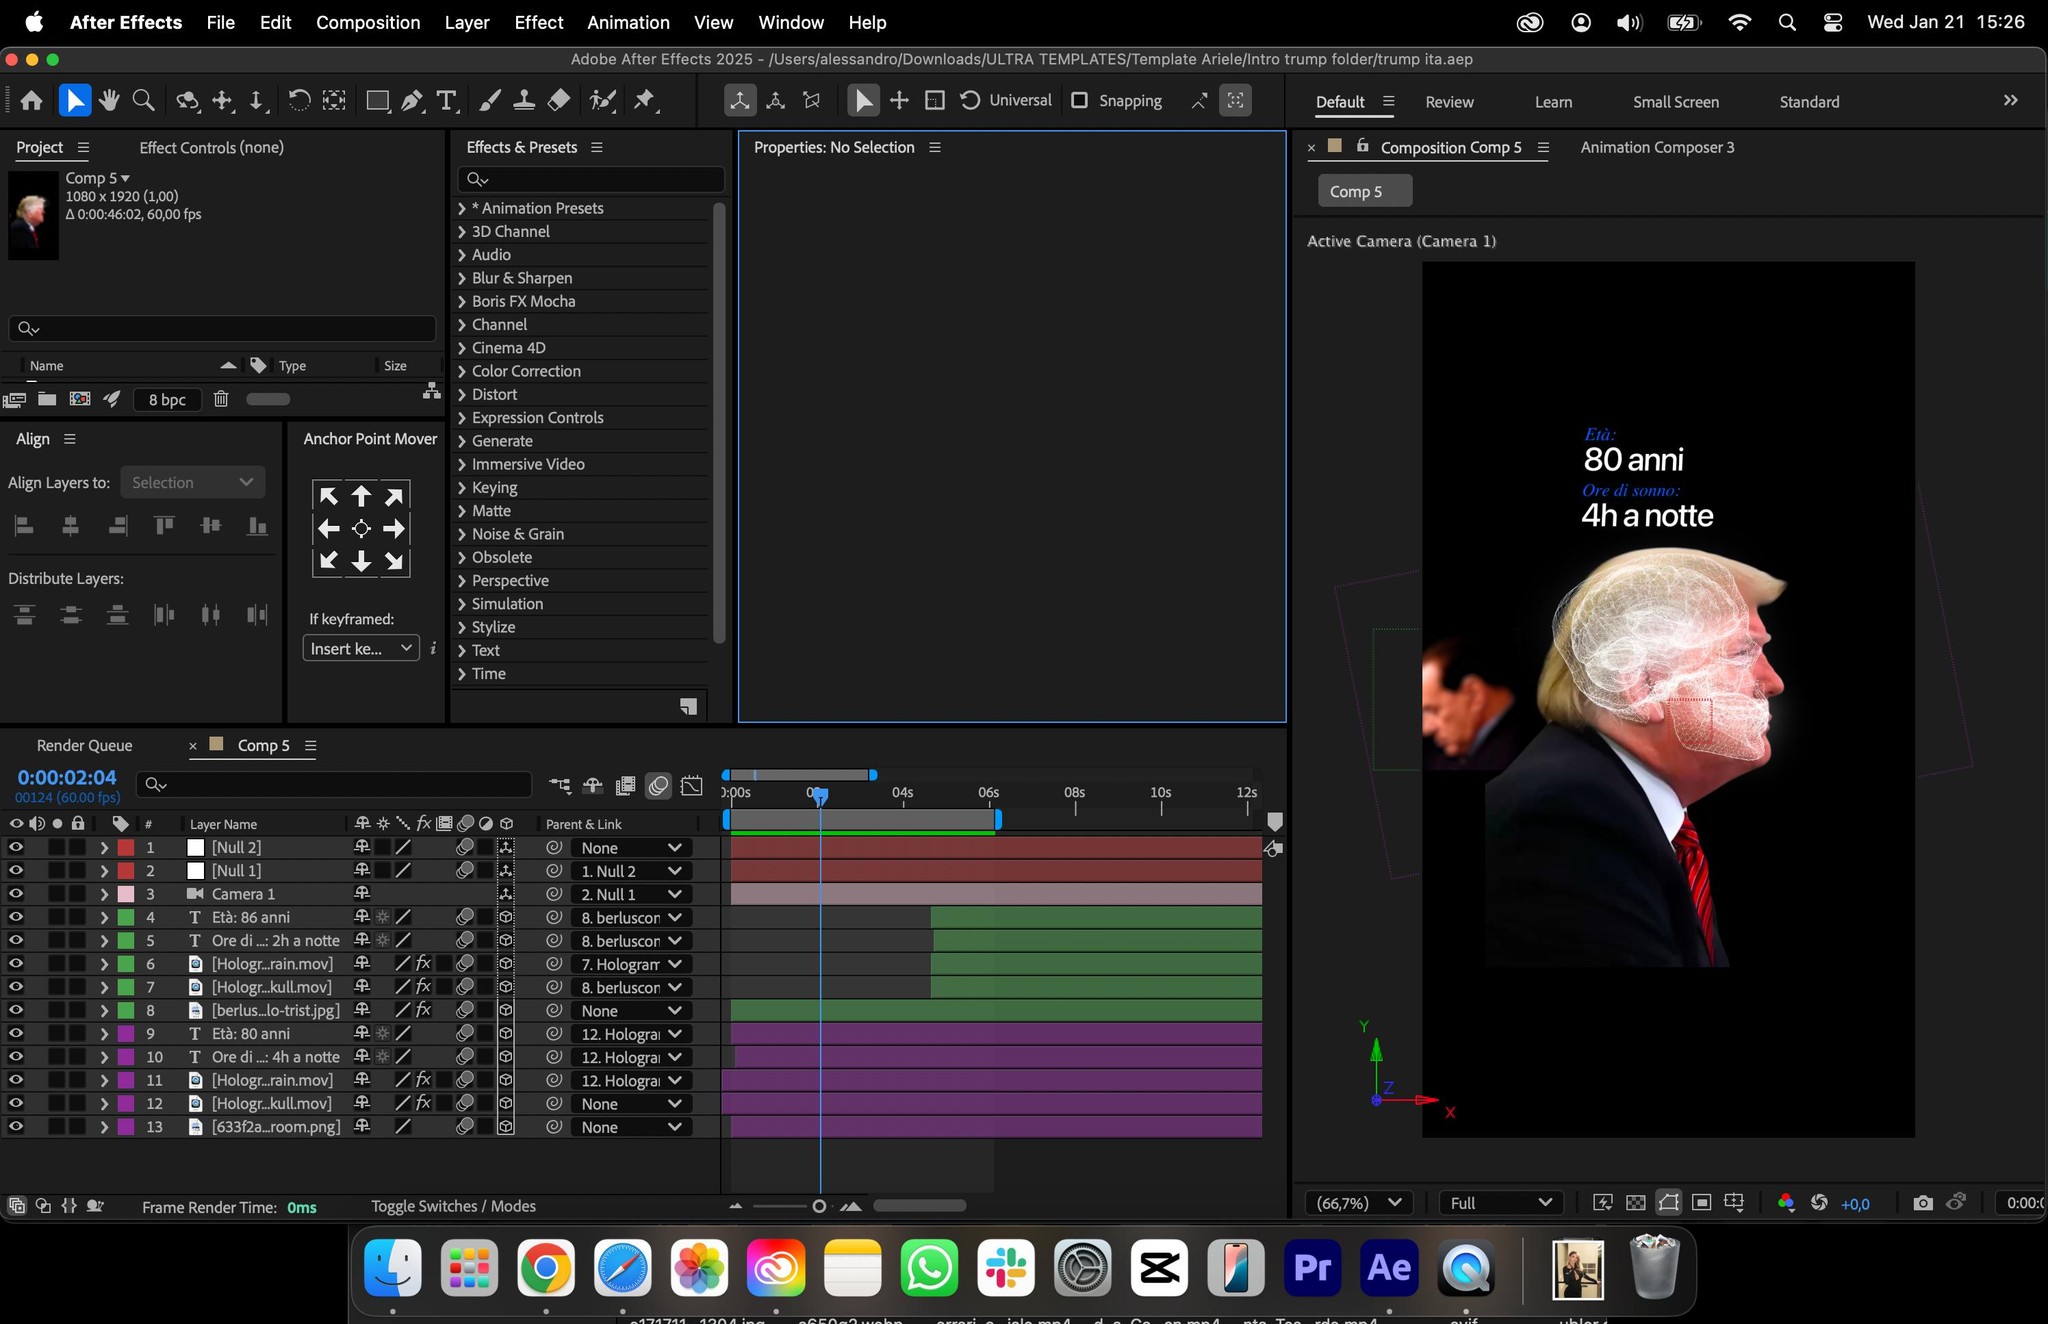2048x1324 pixels.
Task: Expand the Color Correction effects category
Action: [462, 371]
